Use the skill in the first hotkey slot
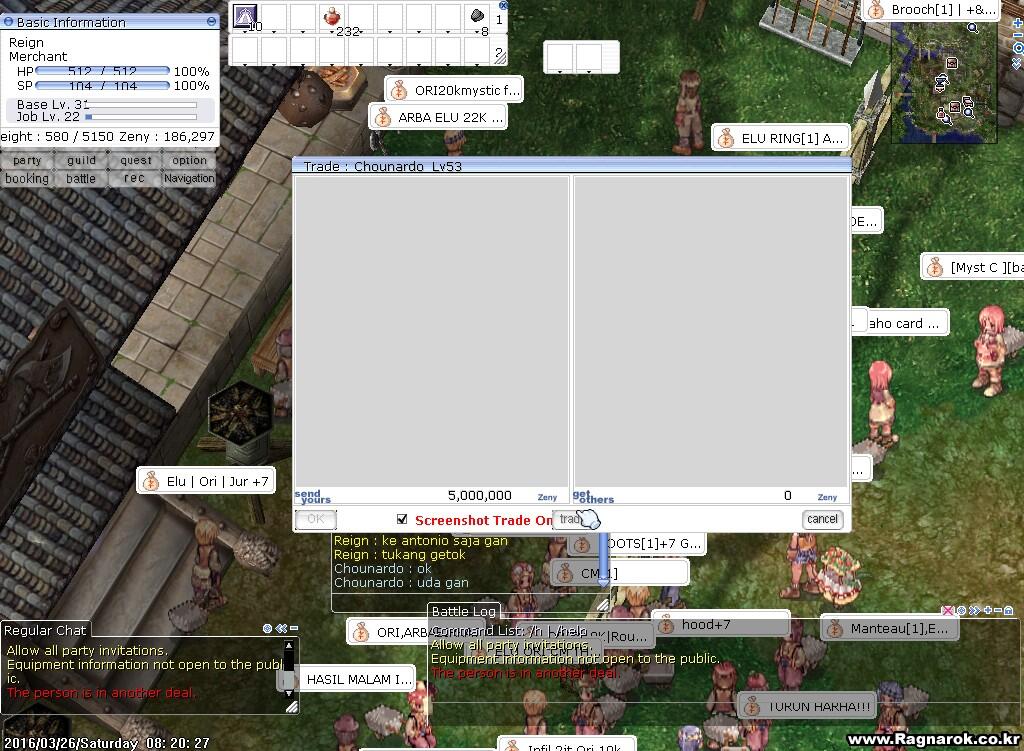 [x=246, y=16]
